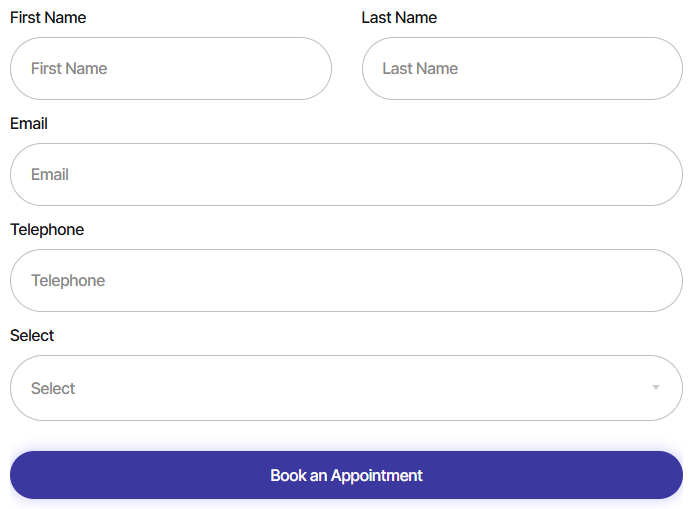Image resolution: width=689 pixels, height=509 pixels.
Task: Open the Select combo box
Action: click(346, 388)
